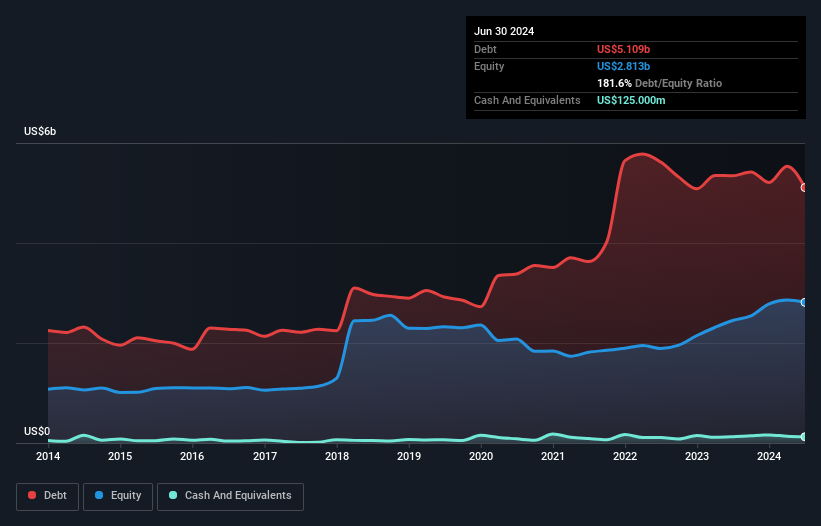Click the US$5.109b debt value
Viewport: 821px width, 526px height.
[x=623, y=49]
